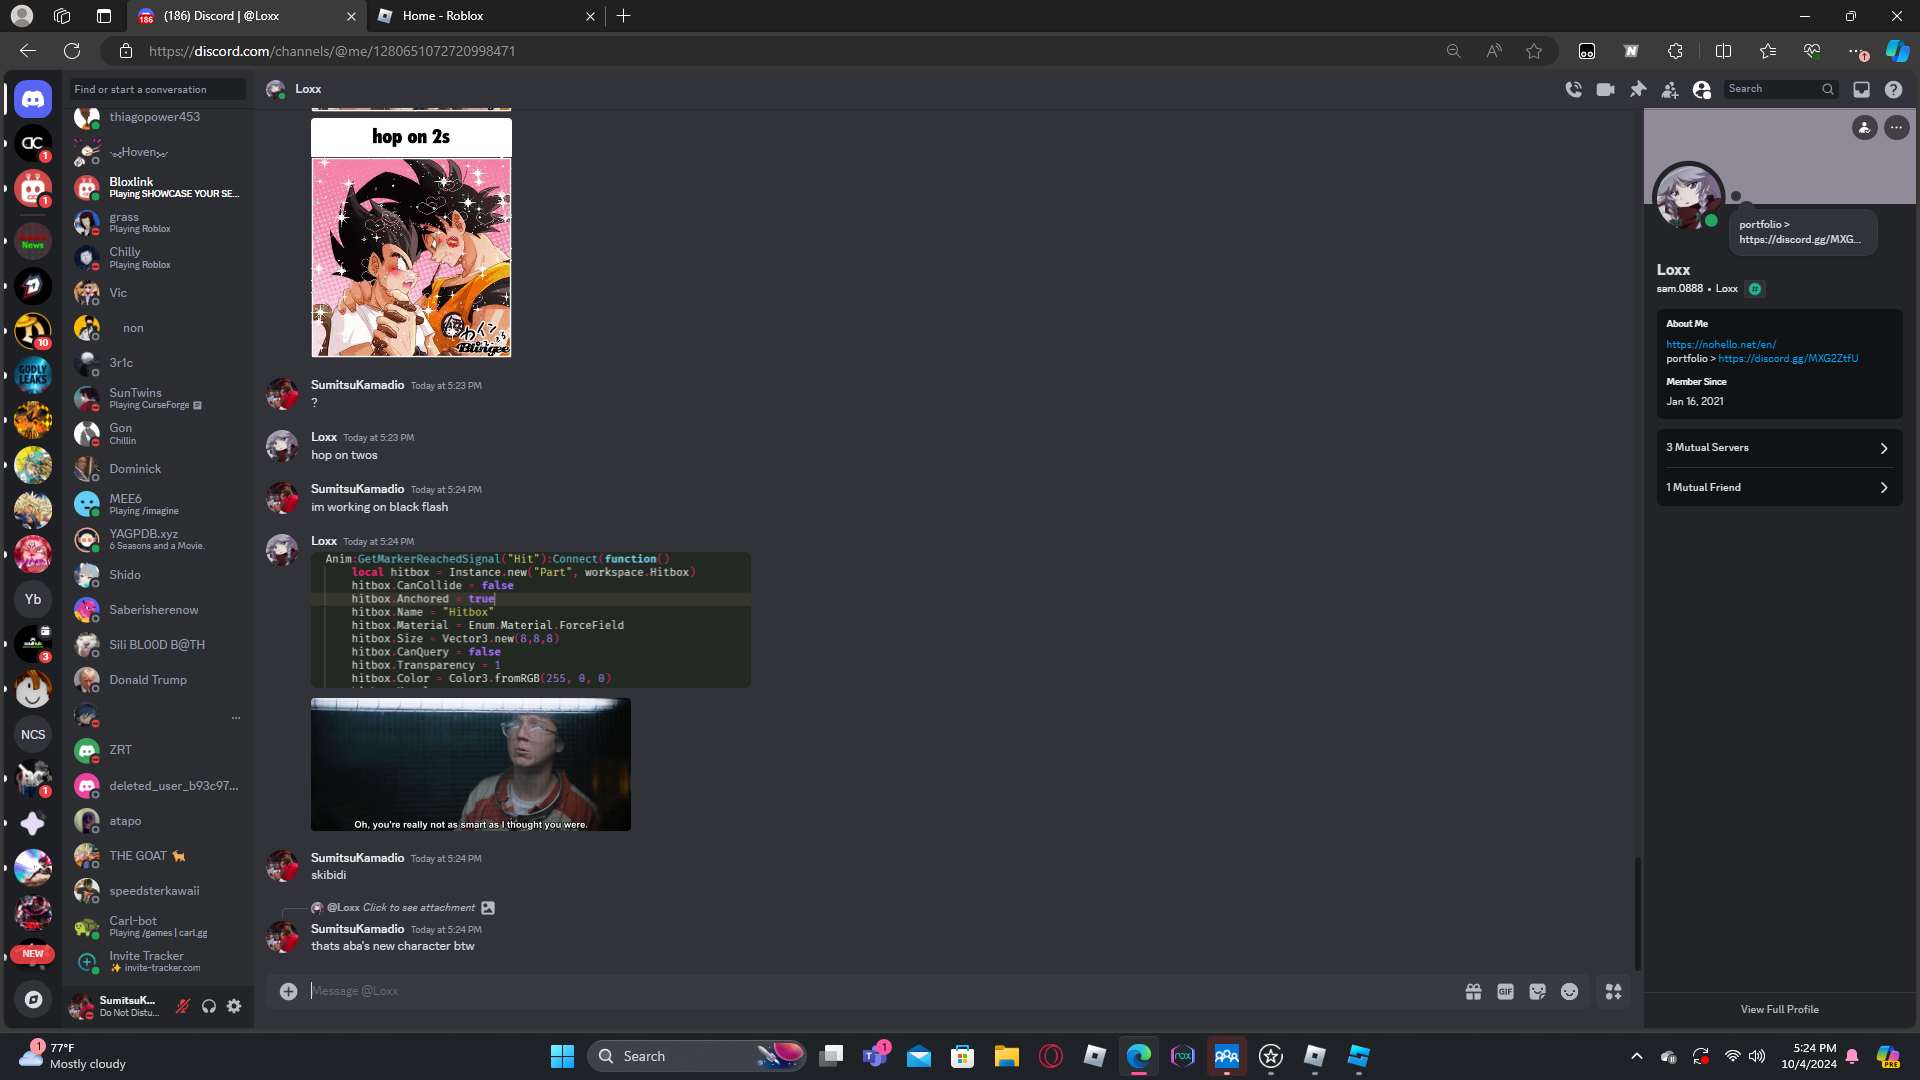
Task: Click the friend status button on profile
Action: 1864,127
